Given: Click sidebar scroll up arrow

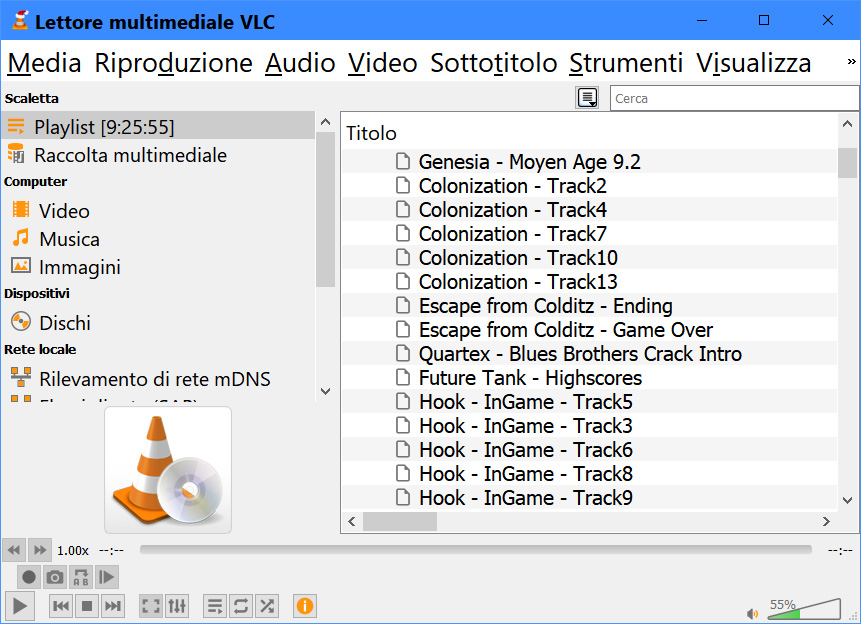Looking at the screenshot, I should tap(326, 122).
